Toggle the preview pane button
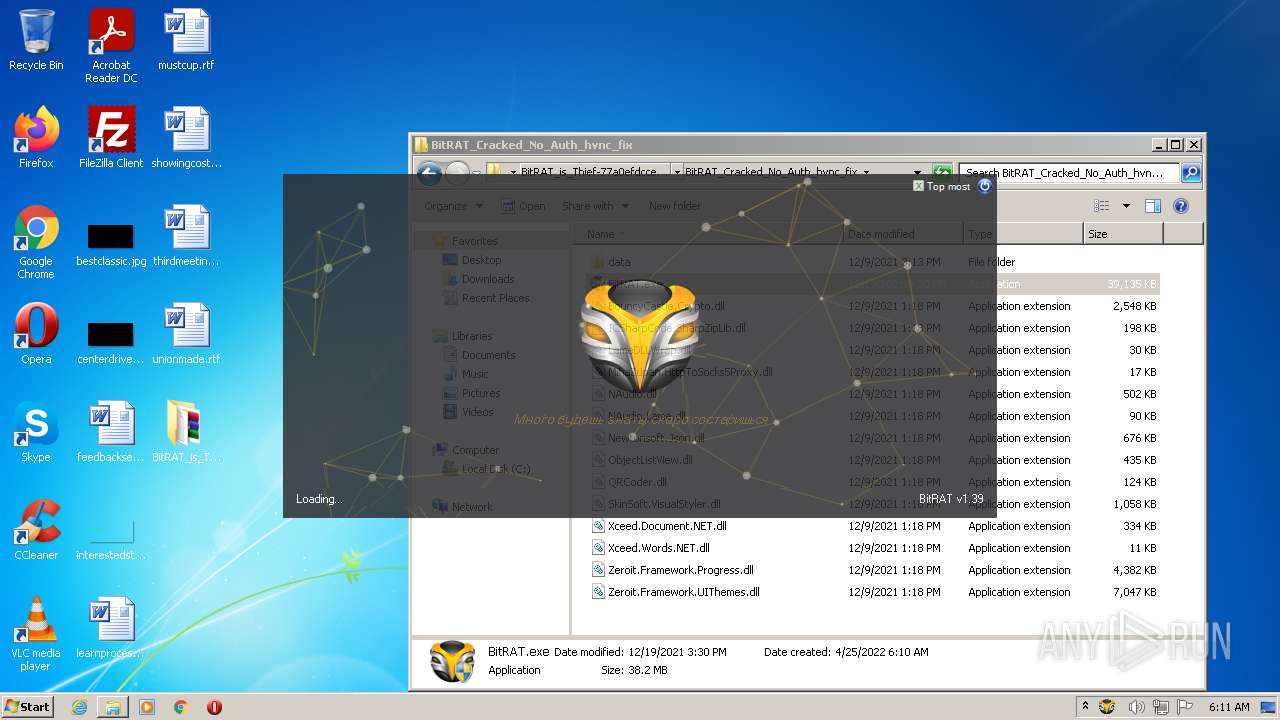The image size is (1280, 720). coord(1153,206)
